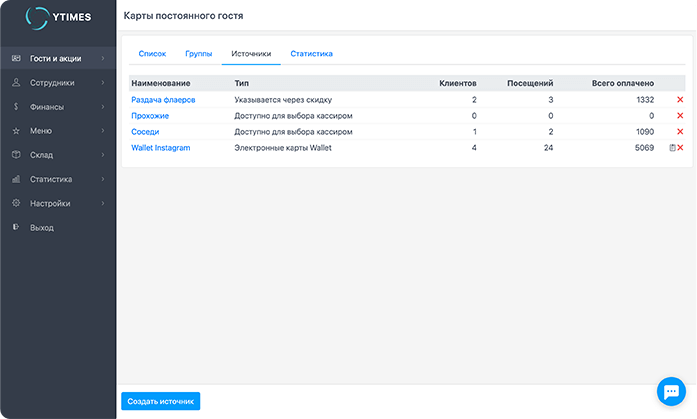The image size is (697, 419).
Task: Delete the Раздача флаеров source row
Action: coord(680,100)
